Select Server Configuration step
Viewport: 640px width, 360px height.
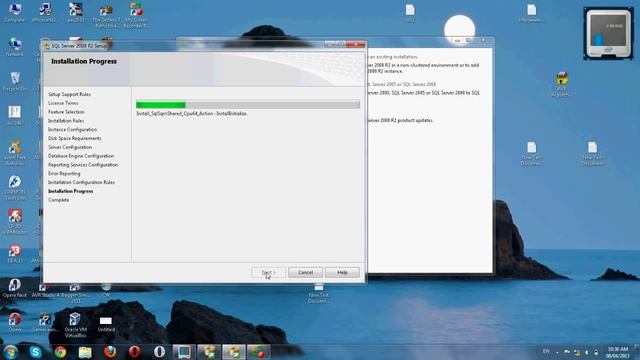coord(70,147)
